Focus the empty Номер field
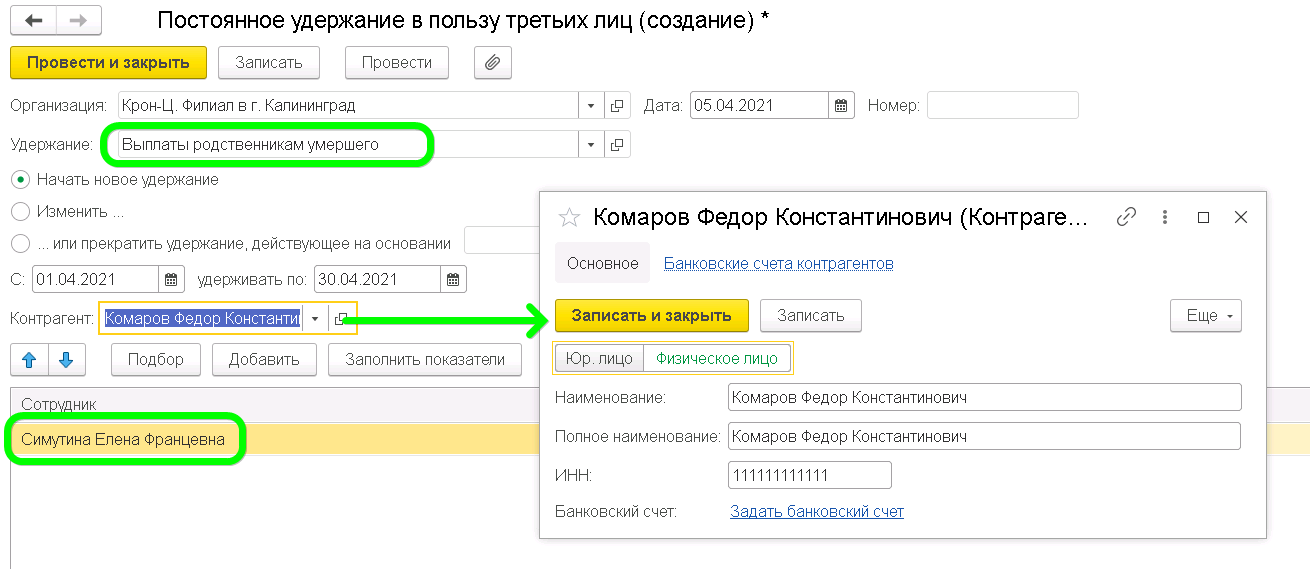Image resolution: width=1310 pixels, height=569 pixels. 1003,105
